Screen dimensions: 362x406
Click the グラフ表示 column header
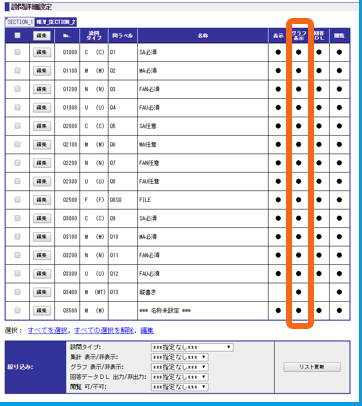299,36
